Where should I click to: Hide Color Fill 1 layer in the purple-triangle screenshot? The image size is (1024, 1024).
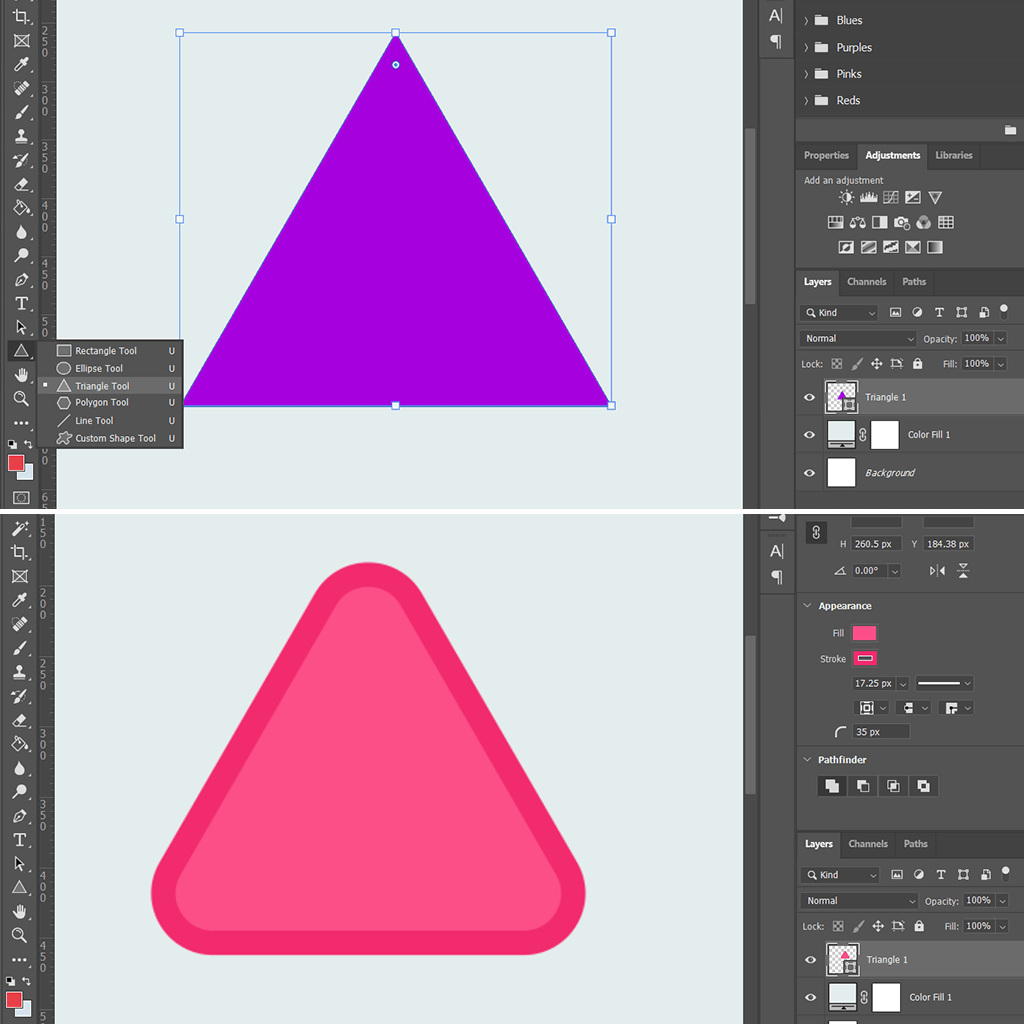pyautogui.click(x=809, y=435)
